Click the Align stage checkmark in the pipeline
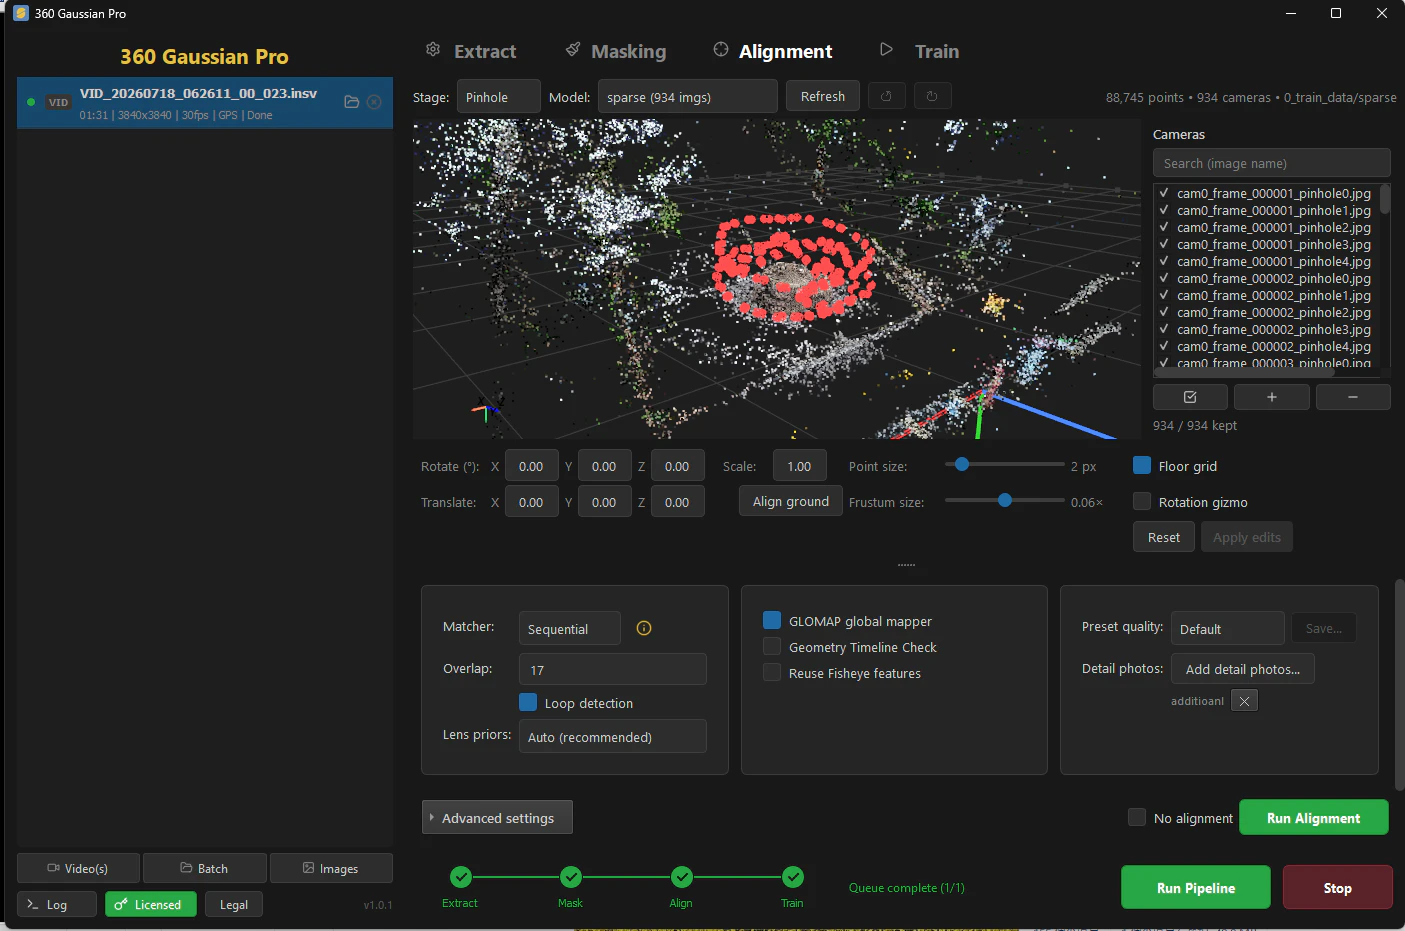Viewport: 1405px width, 931px height. point(682,877)
